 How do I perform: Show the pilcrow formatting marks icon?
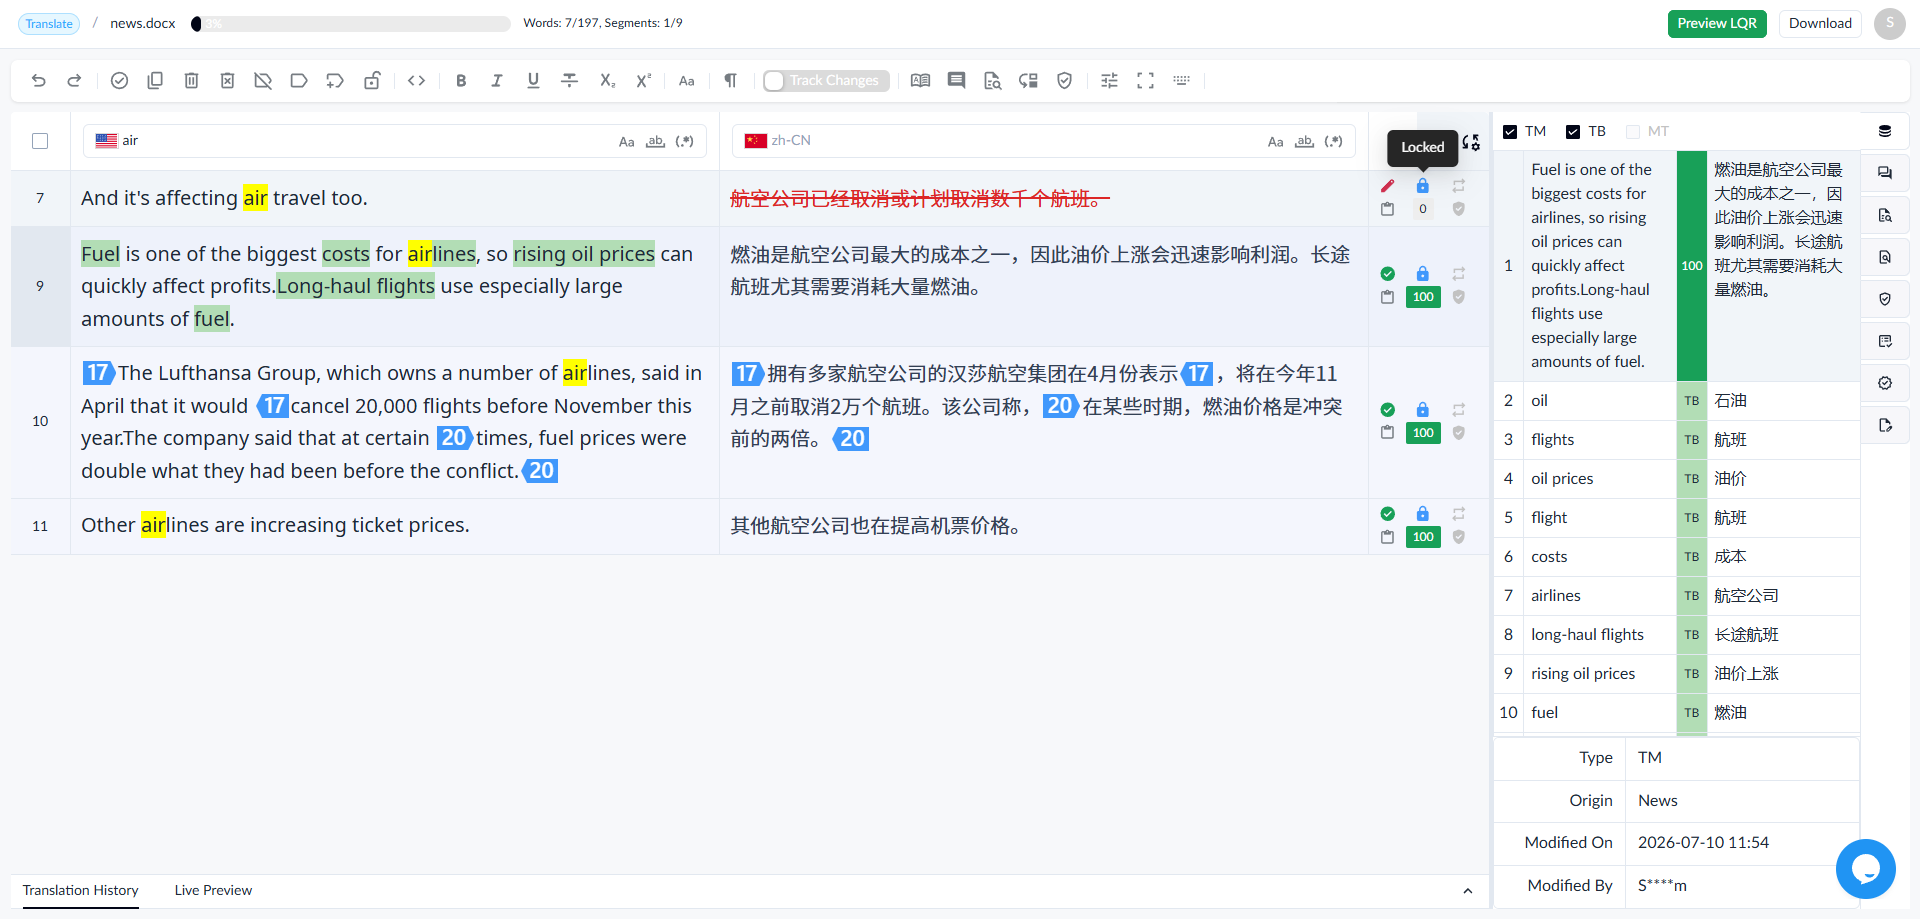click(x=730, y=81)
